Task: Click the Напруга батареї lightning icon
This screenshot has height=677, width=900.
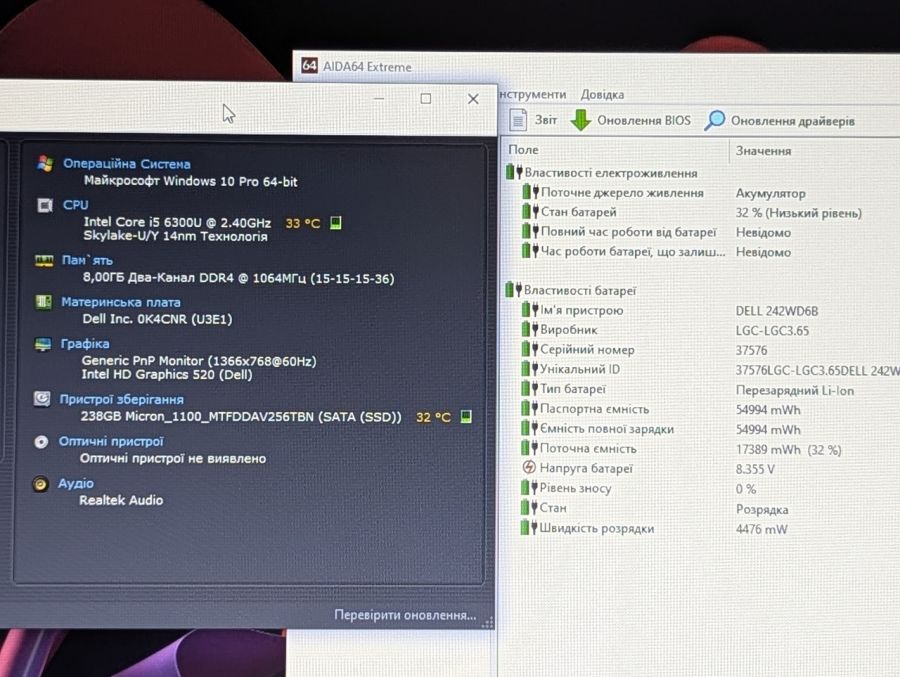Action: click(529, 467)
